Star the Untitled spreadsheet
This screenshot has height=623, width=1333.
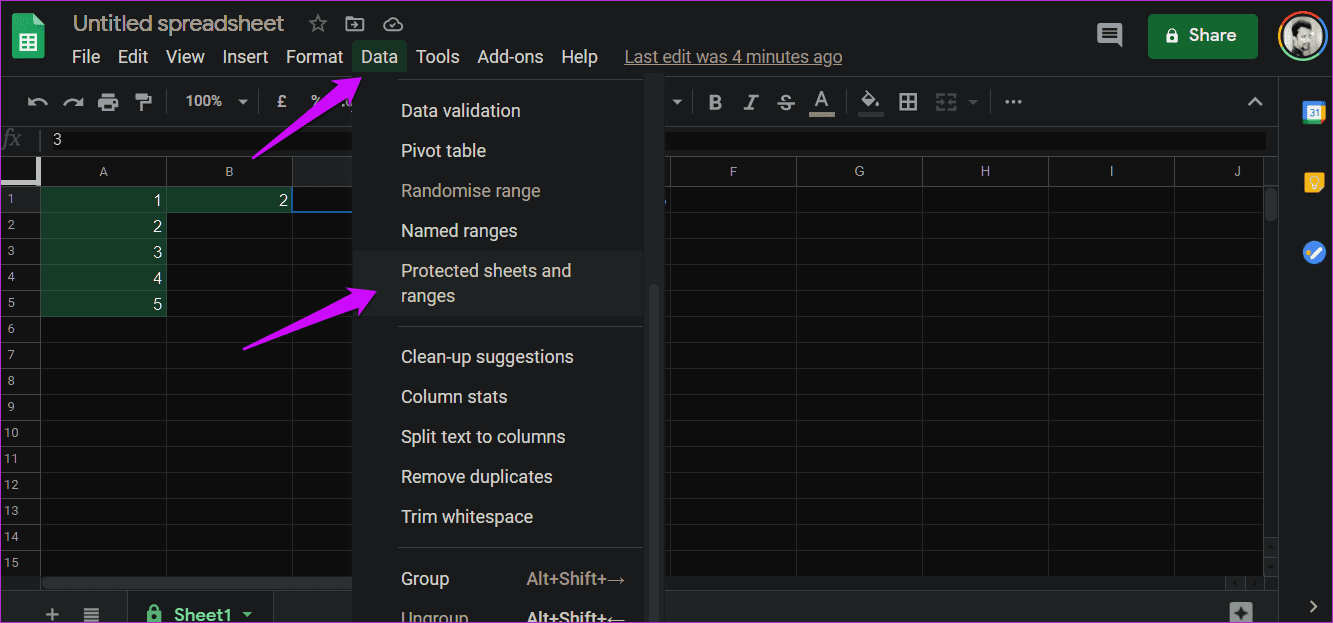318,23
